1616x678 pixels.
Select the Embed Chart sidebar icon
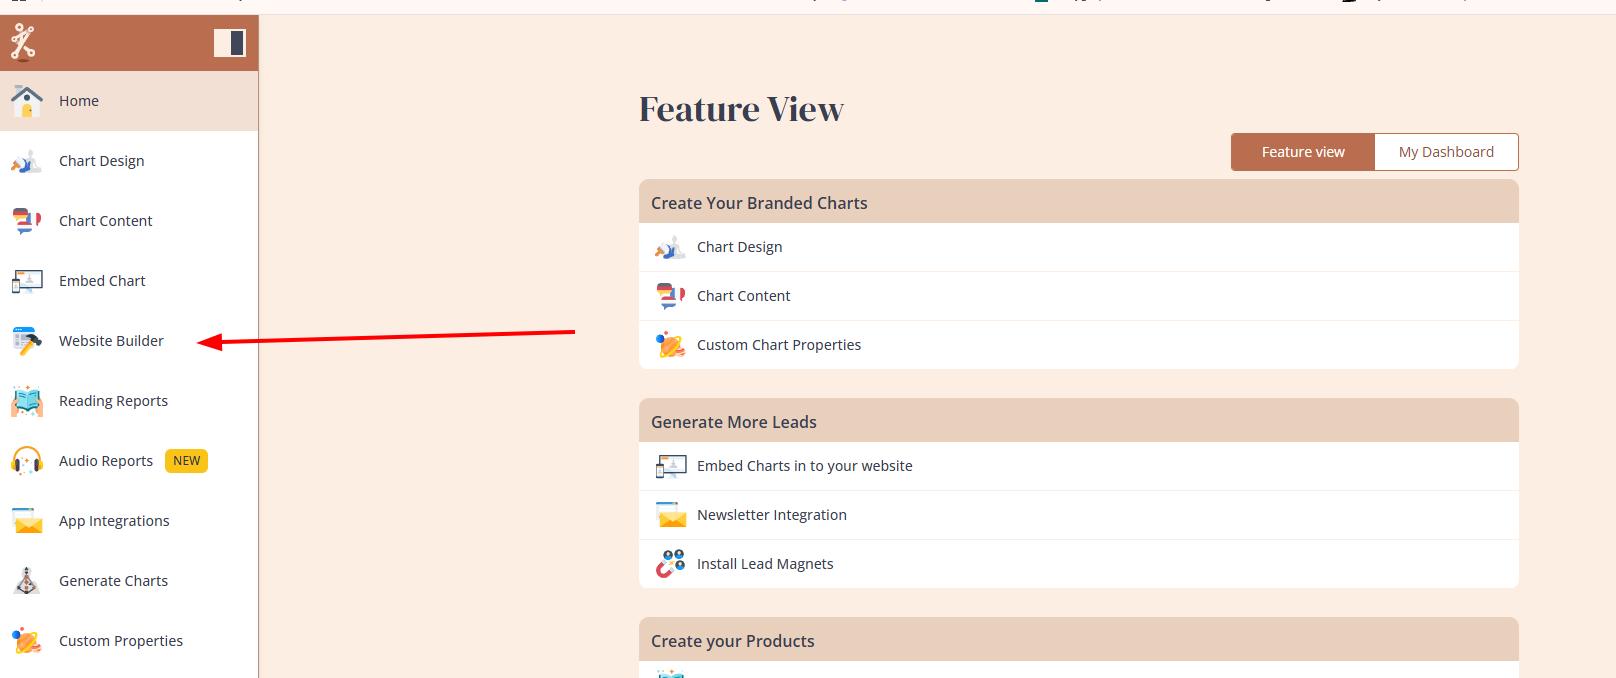(x=27, y=281)
